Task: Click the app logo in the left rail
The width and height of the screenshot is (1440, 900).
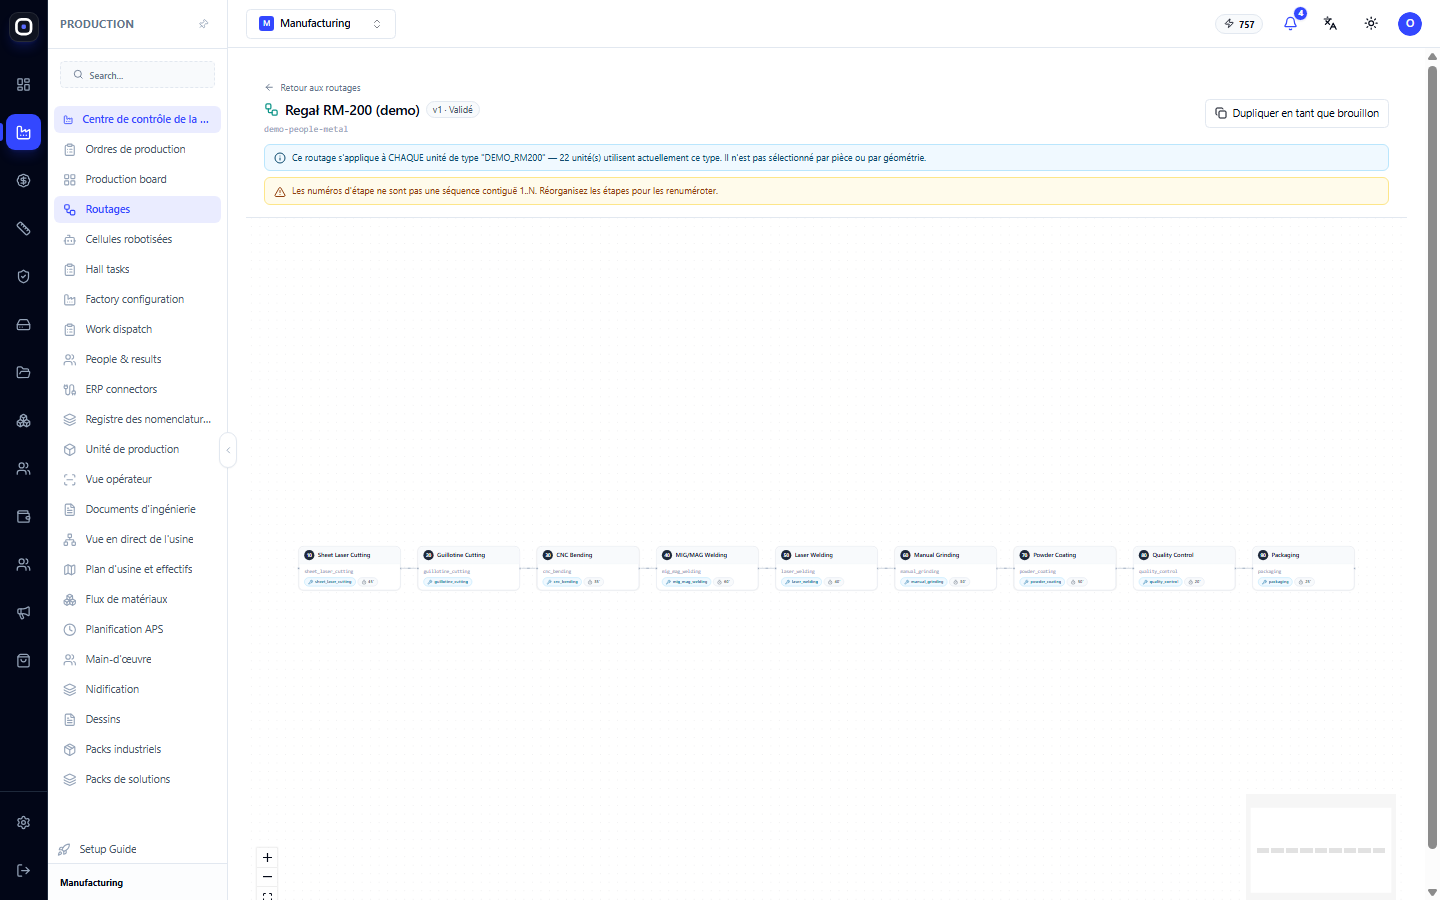Action: pos(24,27)
